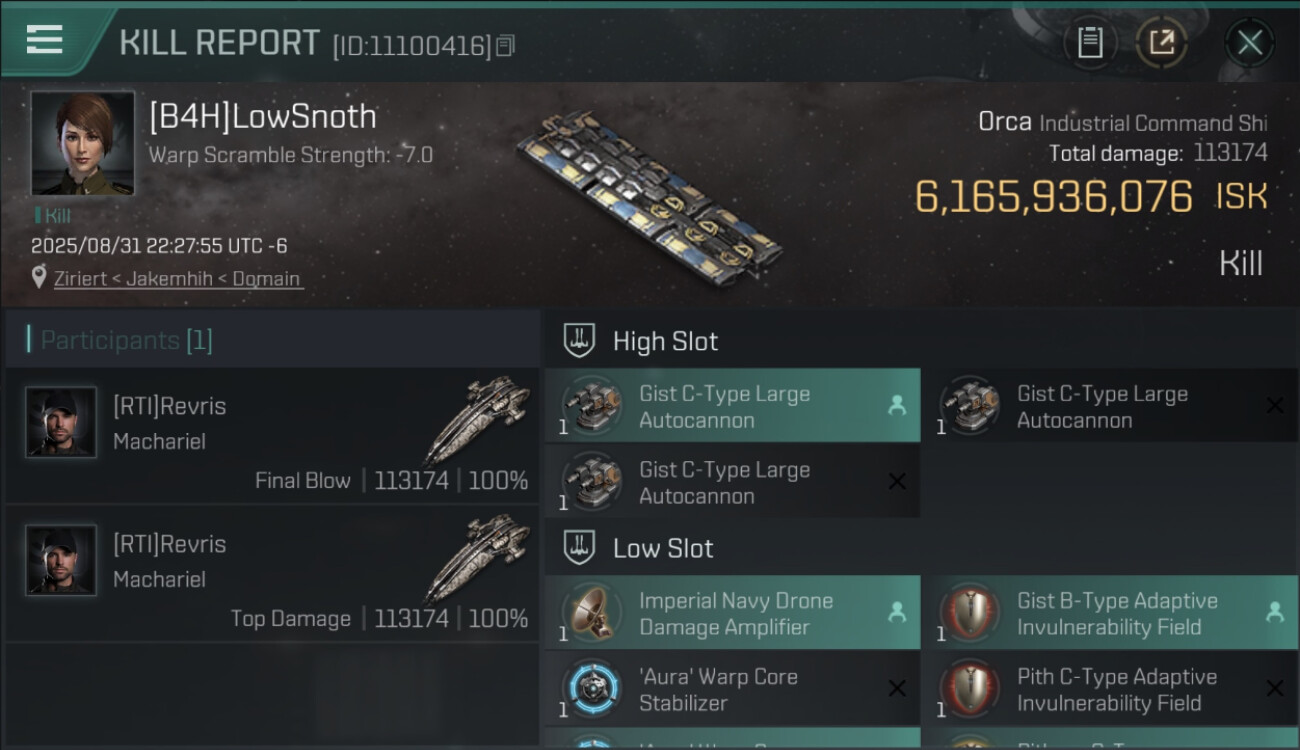Click the clipboard fitting icon
This screenshot has height=750, width=1300.
point(1089,42)
